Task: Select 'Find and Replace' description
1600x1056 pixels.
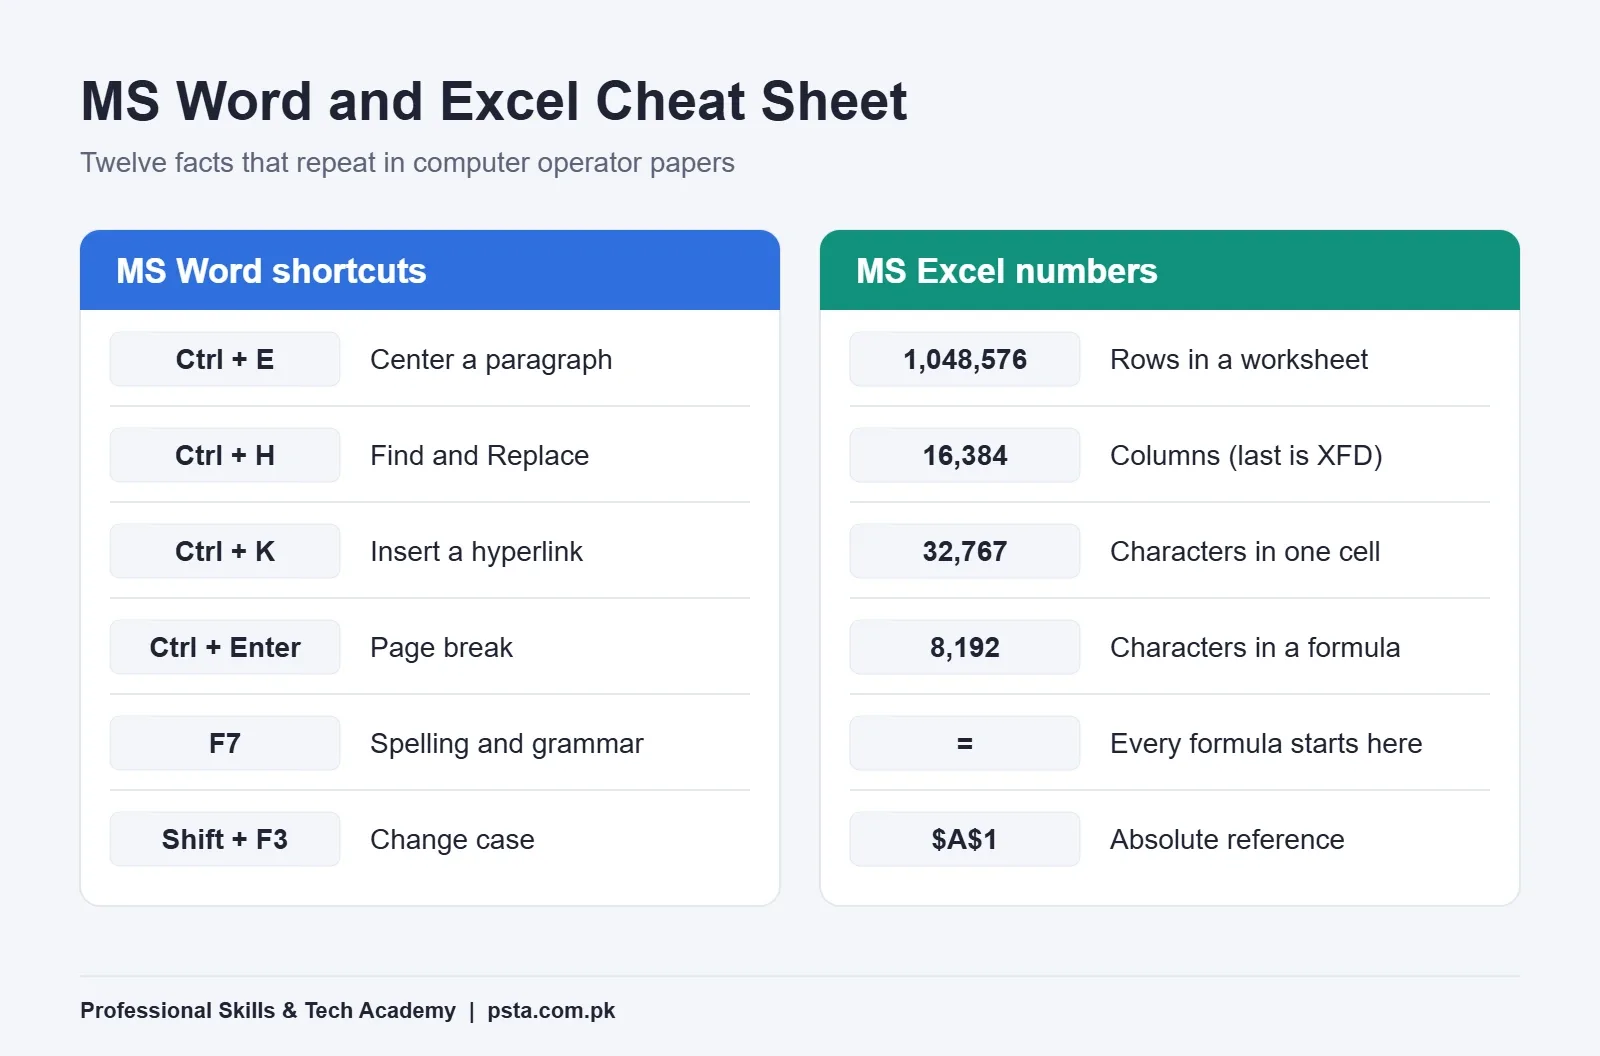Action: click(x=480, y=456)
